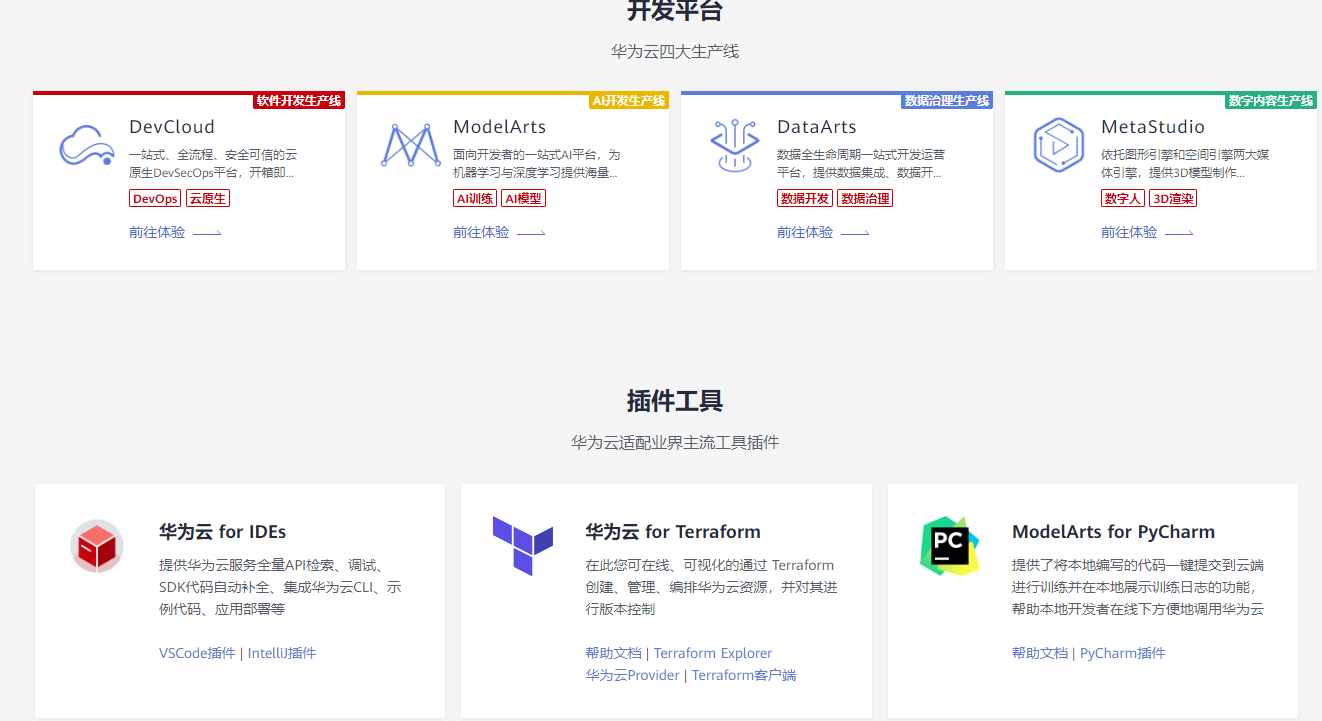This screenshot has height=721, width=1322.
Task: Click the 软件开发生产线 corner label
Action: point(299,100)
